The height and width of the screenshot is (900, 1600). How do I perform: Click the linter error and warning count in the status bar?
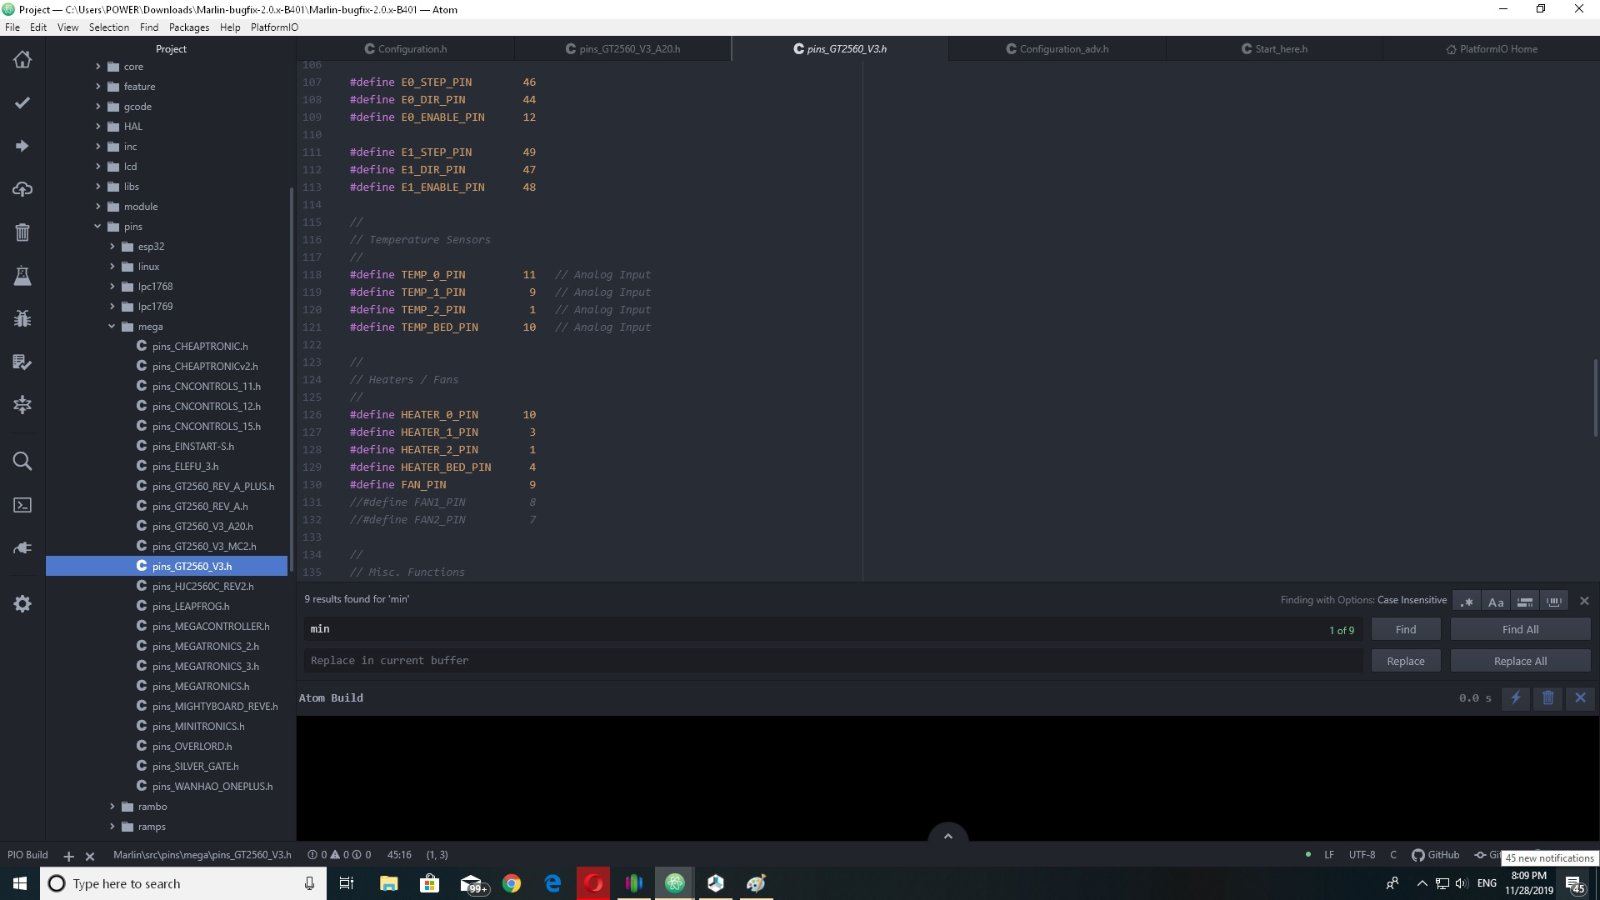point(339,855)
